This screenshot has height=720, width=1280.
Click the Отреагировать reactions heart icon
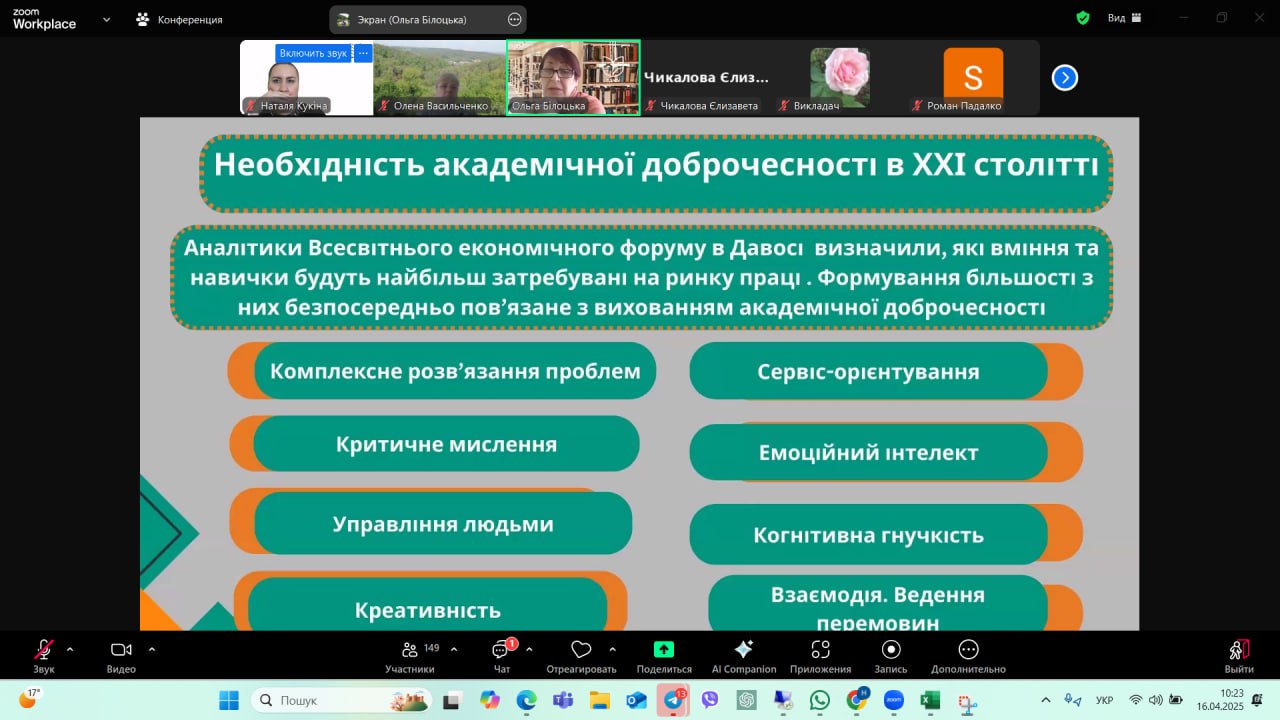(581, 650)
